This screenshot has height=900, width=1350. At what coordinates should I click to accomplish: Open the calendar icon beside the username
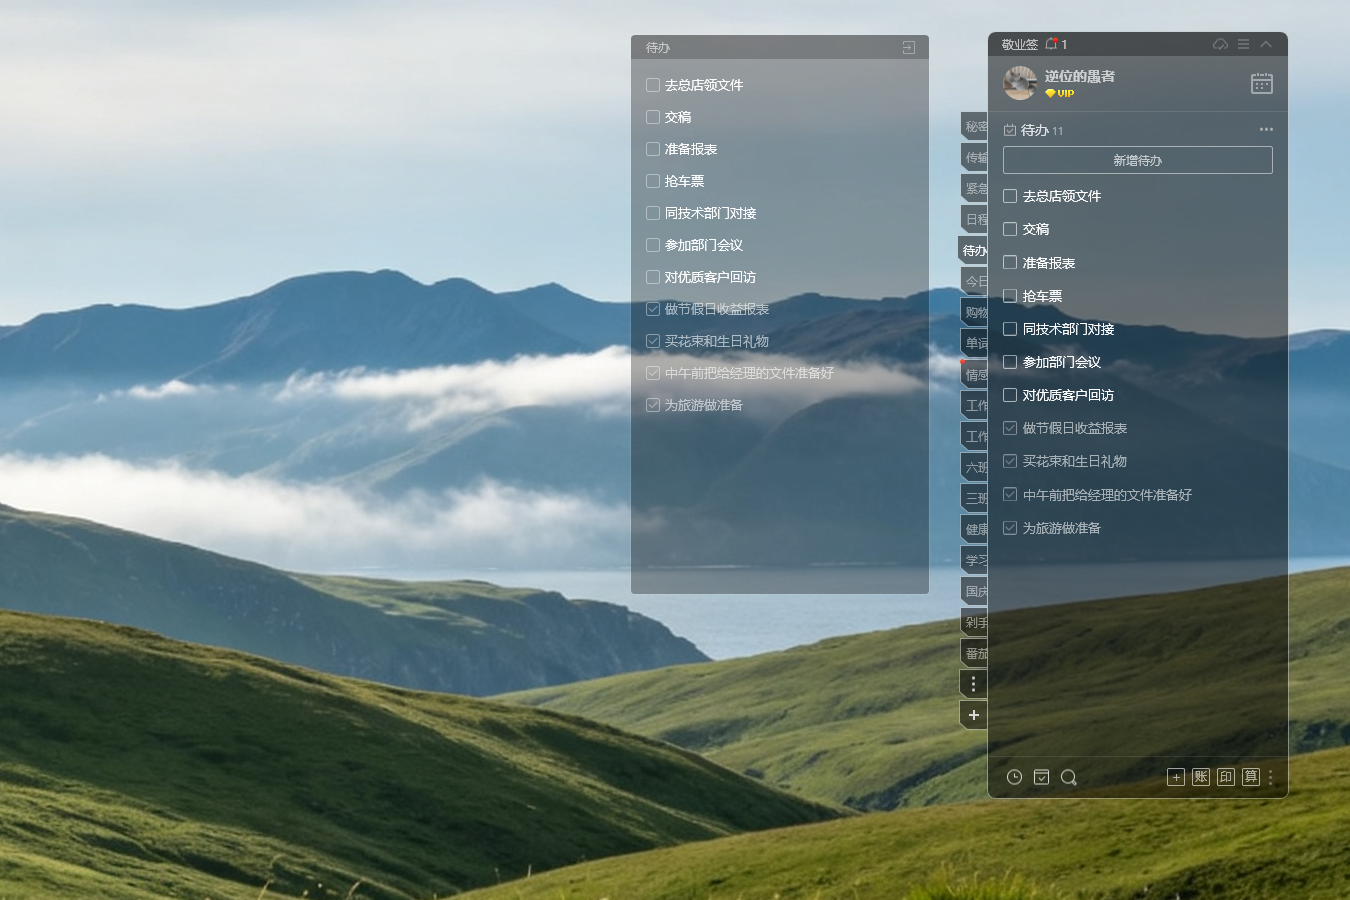1262,83
